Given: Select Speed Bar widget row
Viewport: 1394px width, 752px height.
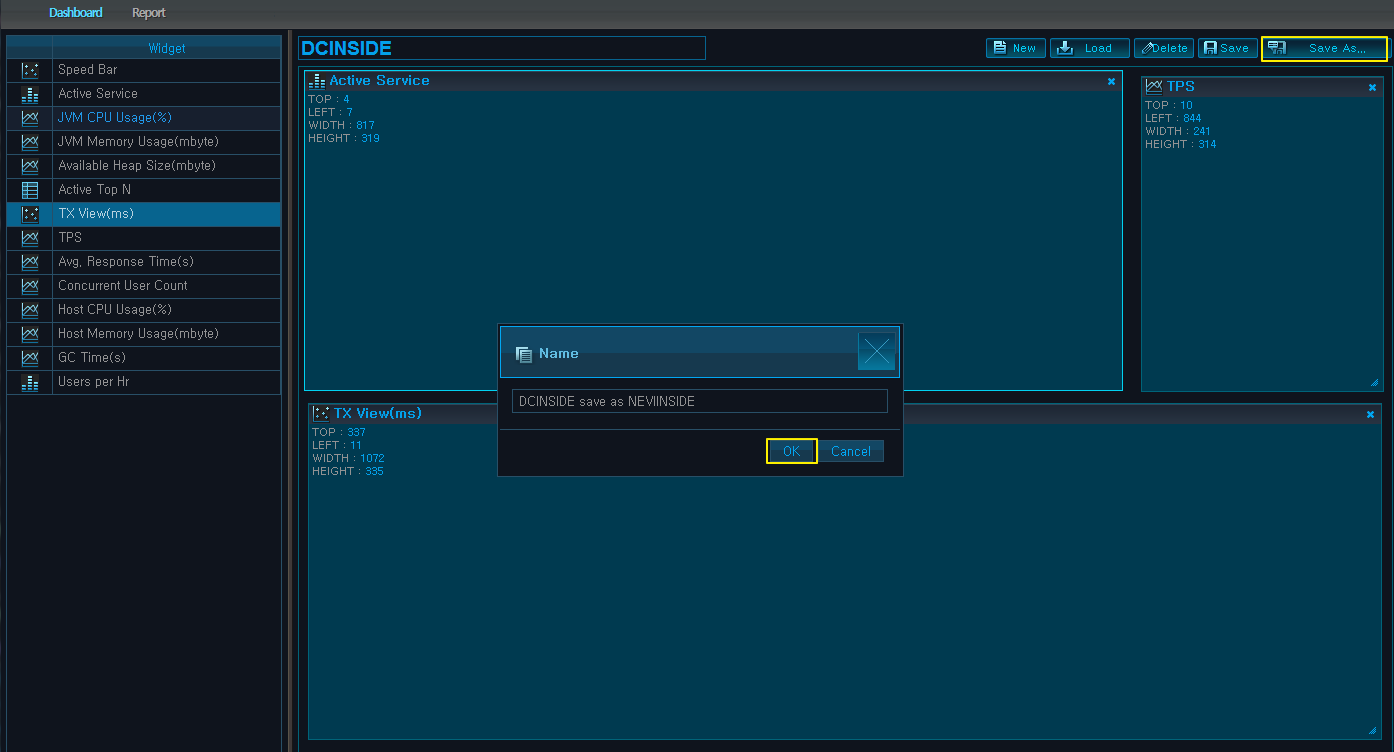Looking at the screenshot, I should coord(144,70).
